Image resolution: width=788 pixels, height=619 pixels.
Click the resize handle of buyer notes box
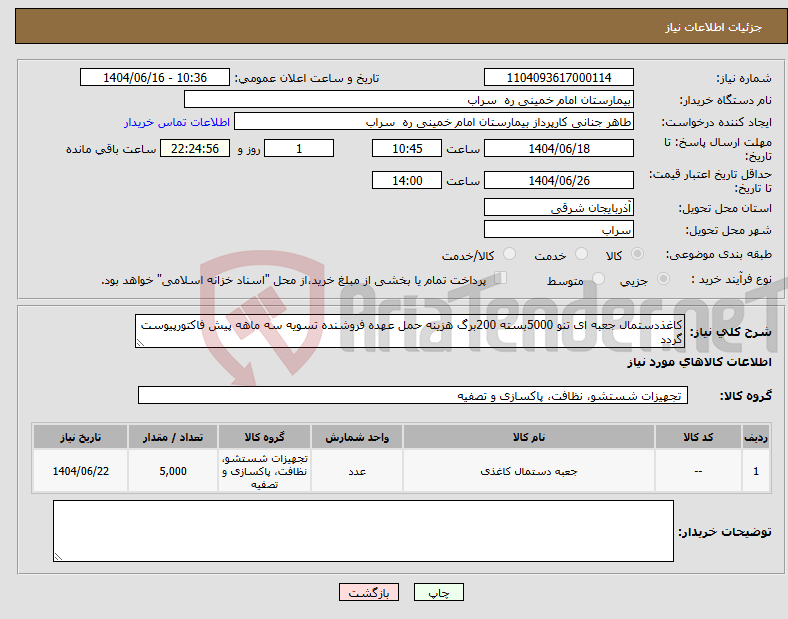pyautogui.click(x=58, y=557)
